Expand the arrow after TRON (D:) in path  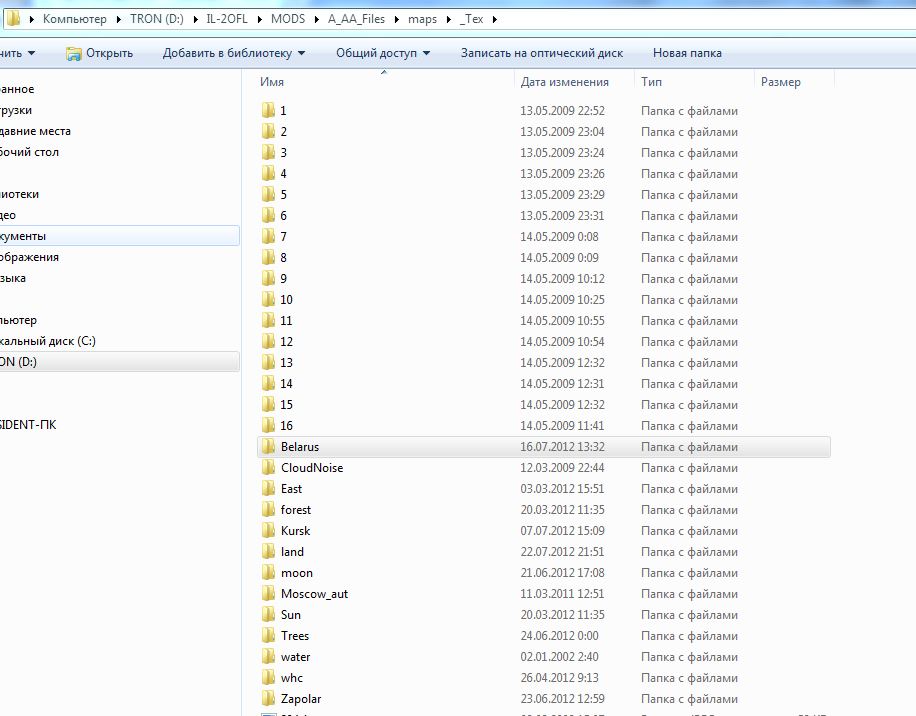(196, 19)
